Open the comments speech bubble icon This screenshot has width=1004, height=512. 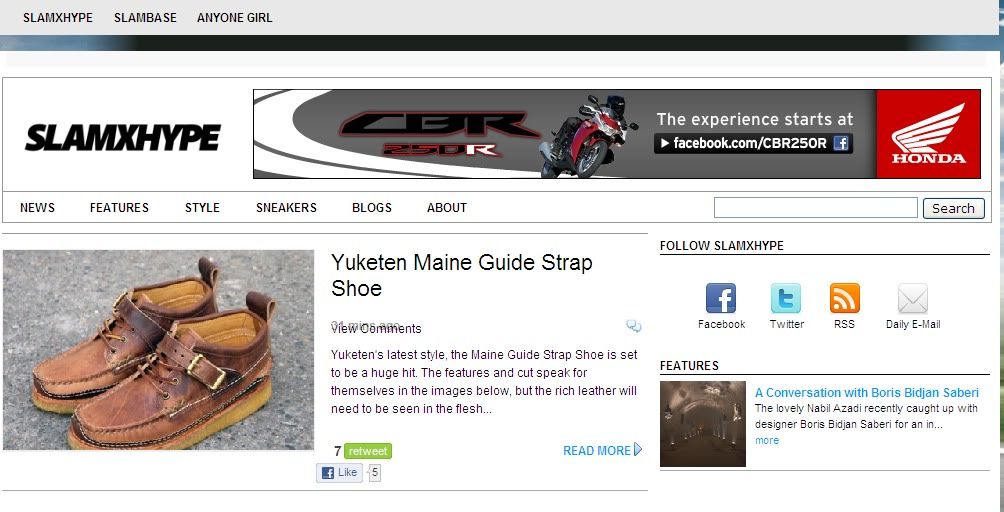tap(633, 326)
